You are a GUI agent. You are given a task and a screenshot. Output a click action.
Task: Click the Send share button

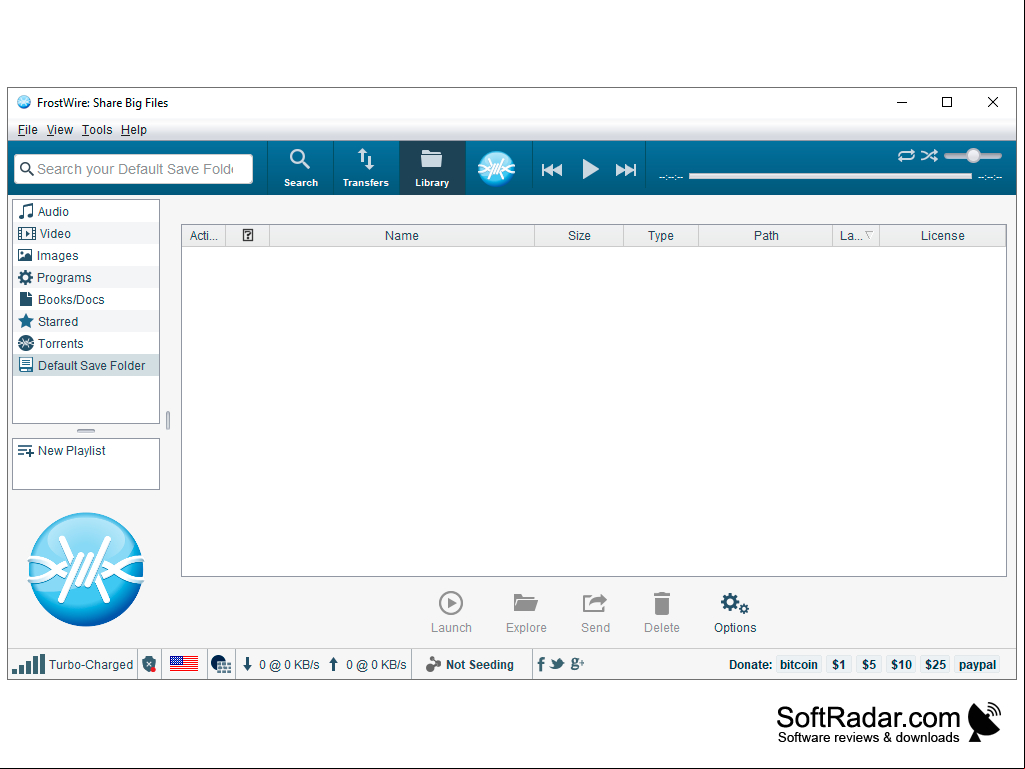click(x=596, y=612)
